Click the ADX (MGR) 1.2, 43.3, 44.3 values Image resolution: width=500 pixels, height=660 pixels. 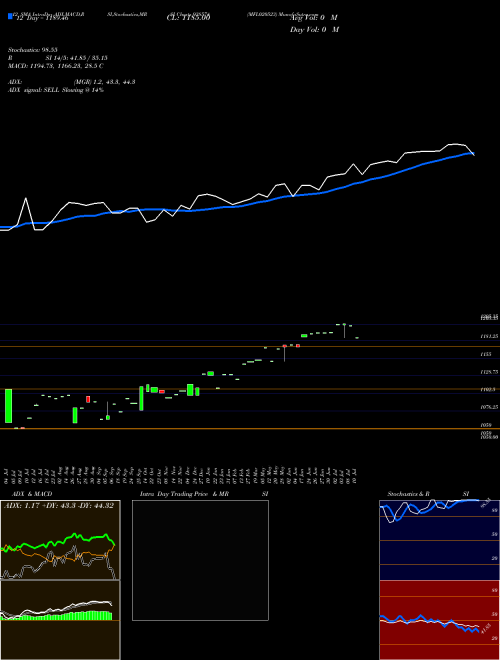pos(104,82)
